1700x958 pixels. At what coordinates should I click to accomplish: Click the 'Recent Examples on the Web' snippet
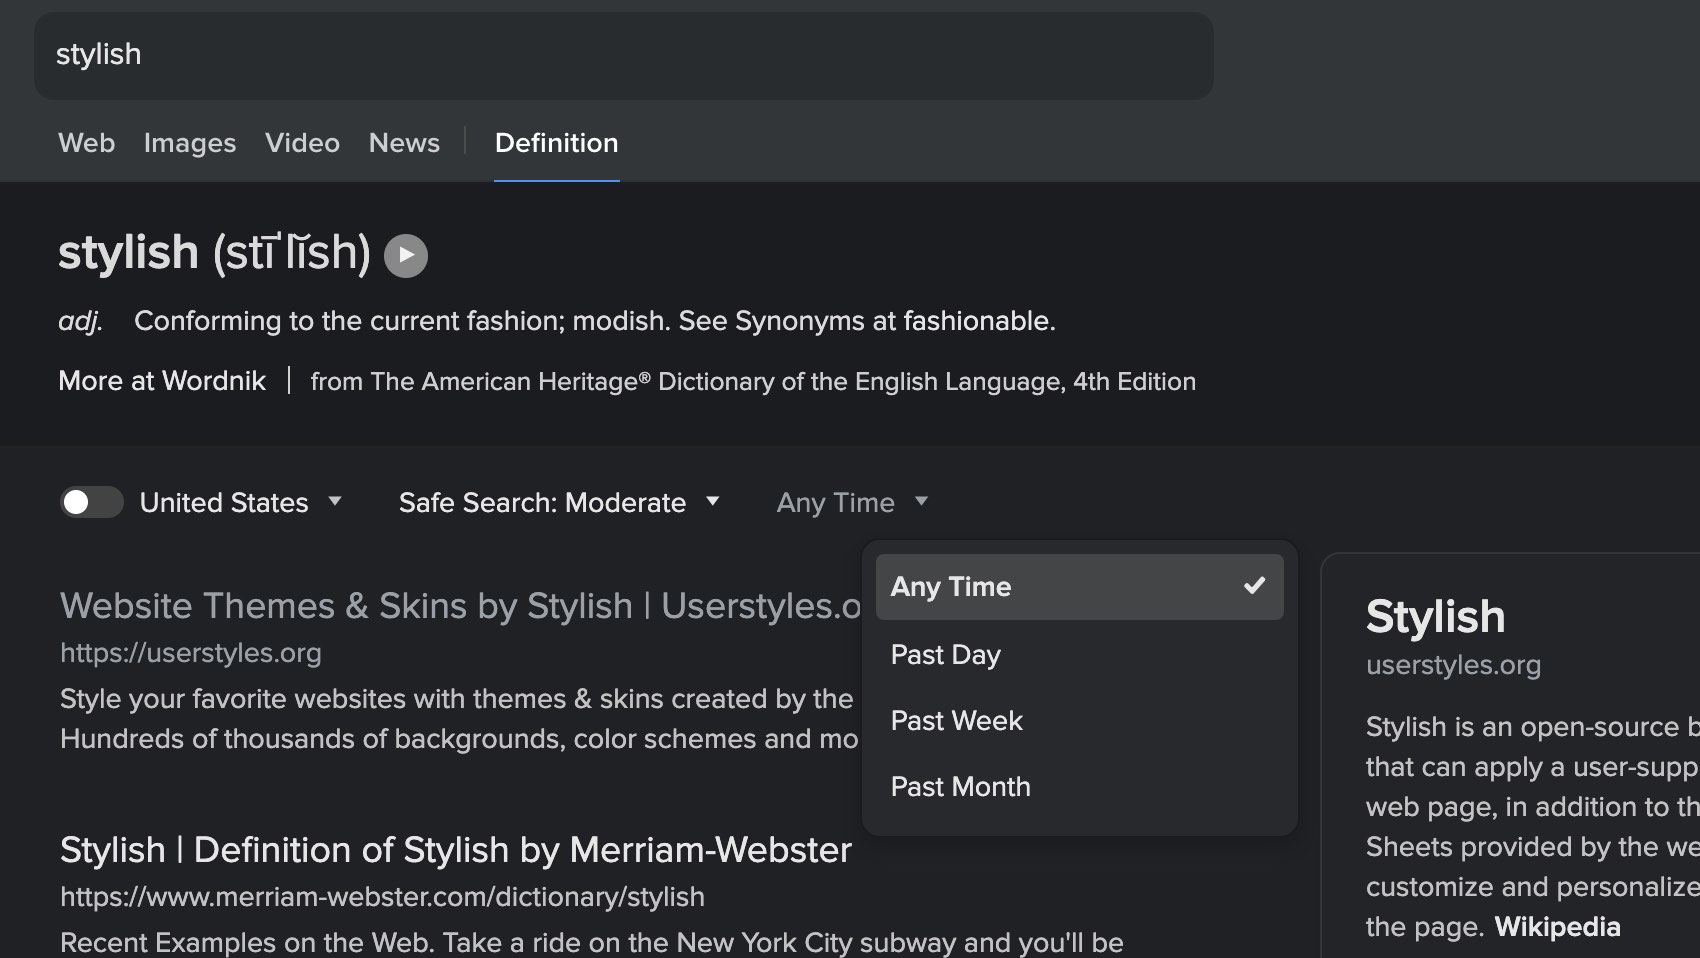point(592,943)
